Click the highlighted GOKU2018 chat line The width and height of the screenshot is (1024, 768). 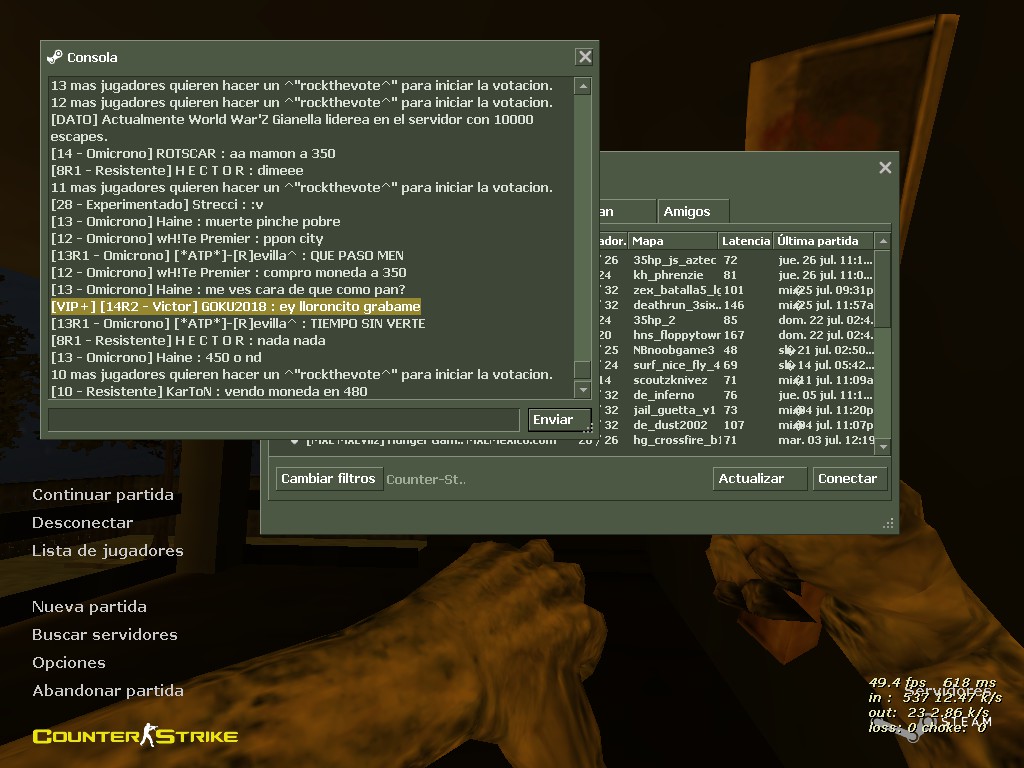(236, 306)
